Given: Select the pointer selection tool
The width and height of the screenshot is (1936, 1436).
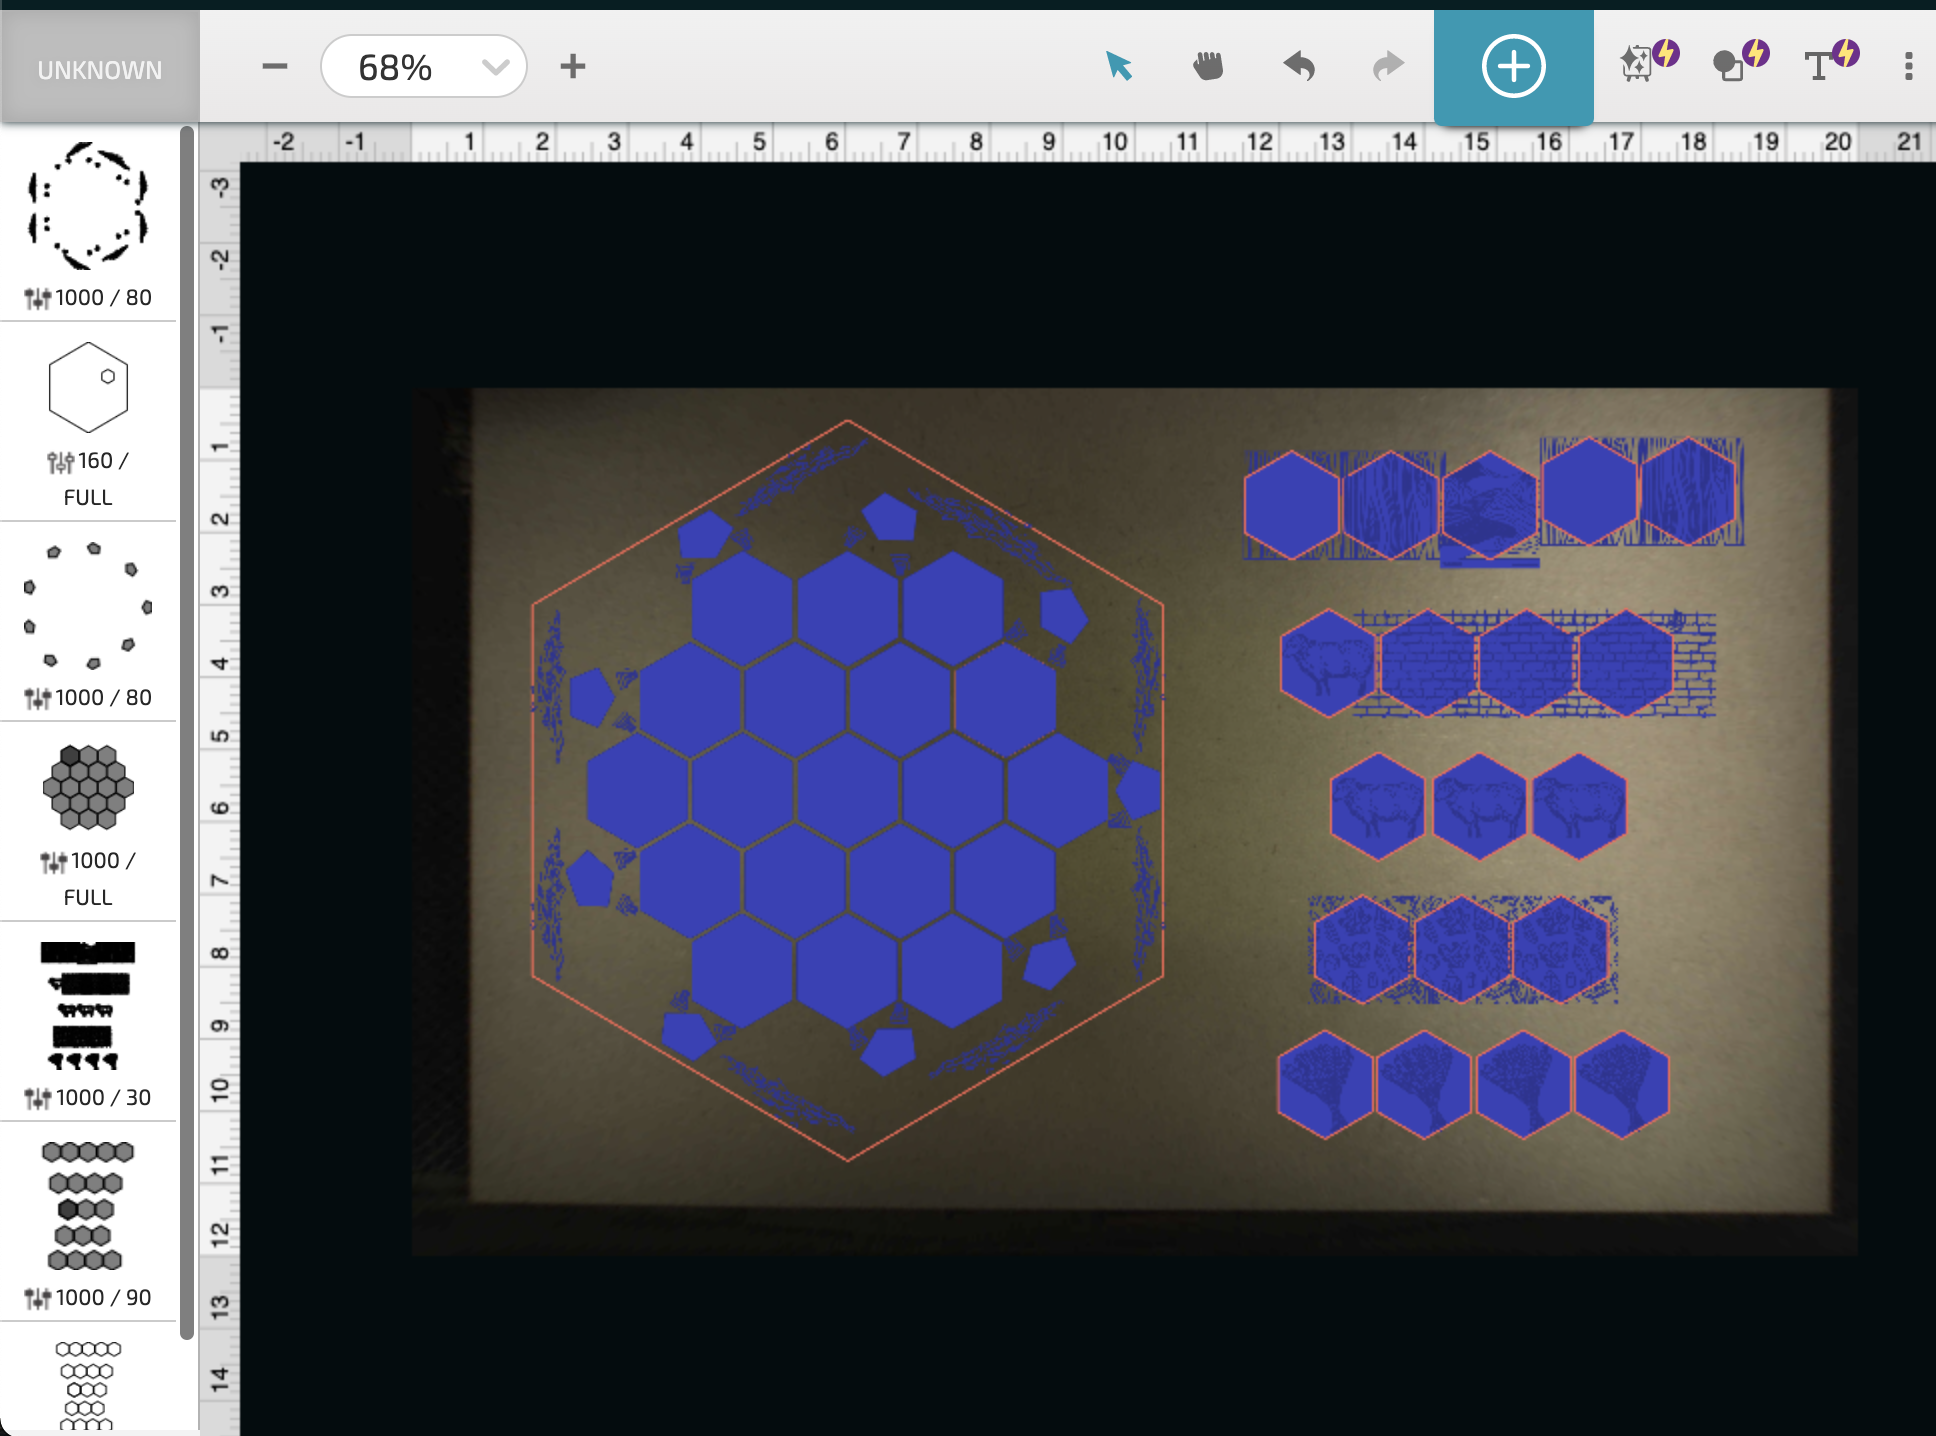Looking at the screenshot, I should click(x=1120, y=66).
